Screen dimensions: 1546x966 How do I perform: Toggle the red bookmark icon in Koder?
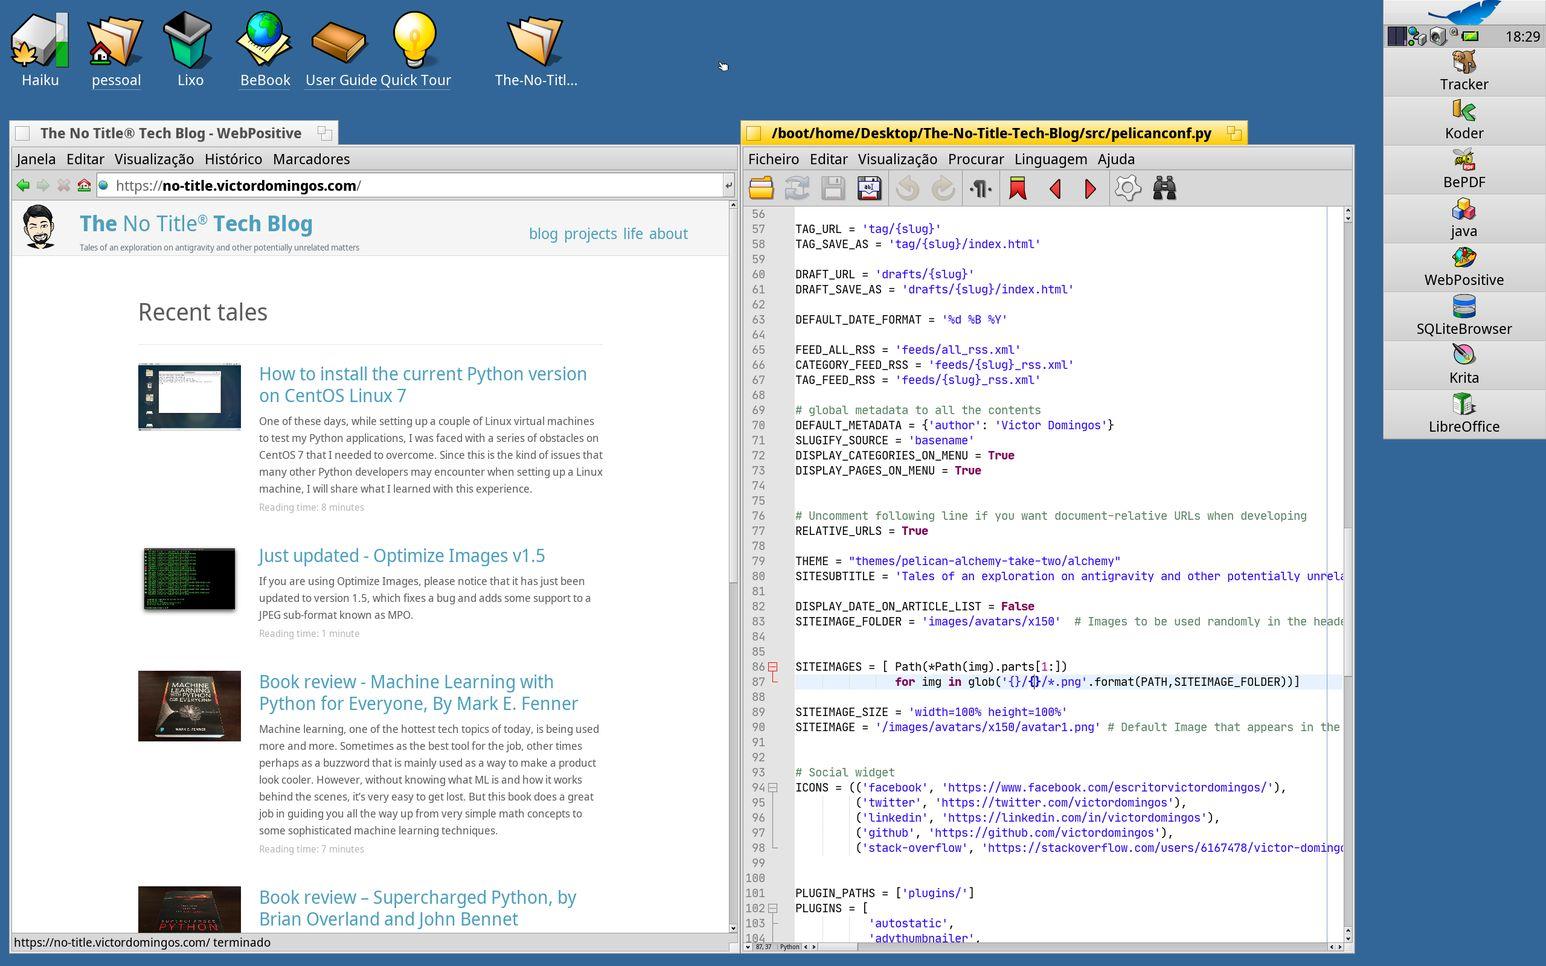(x=1017, y=188)
